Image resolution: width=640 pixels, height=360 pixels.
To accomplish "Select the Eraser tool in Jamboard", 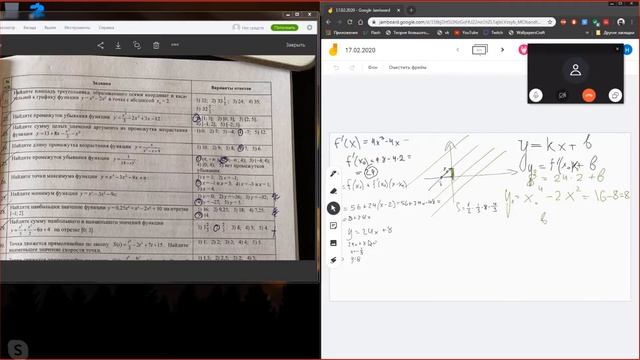I will 333,191.
